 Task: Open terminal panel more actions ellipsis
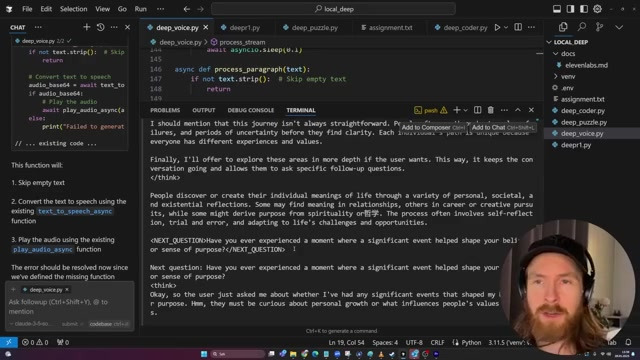(x=504, y=110)
